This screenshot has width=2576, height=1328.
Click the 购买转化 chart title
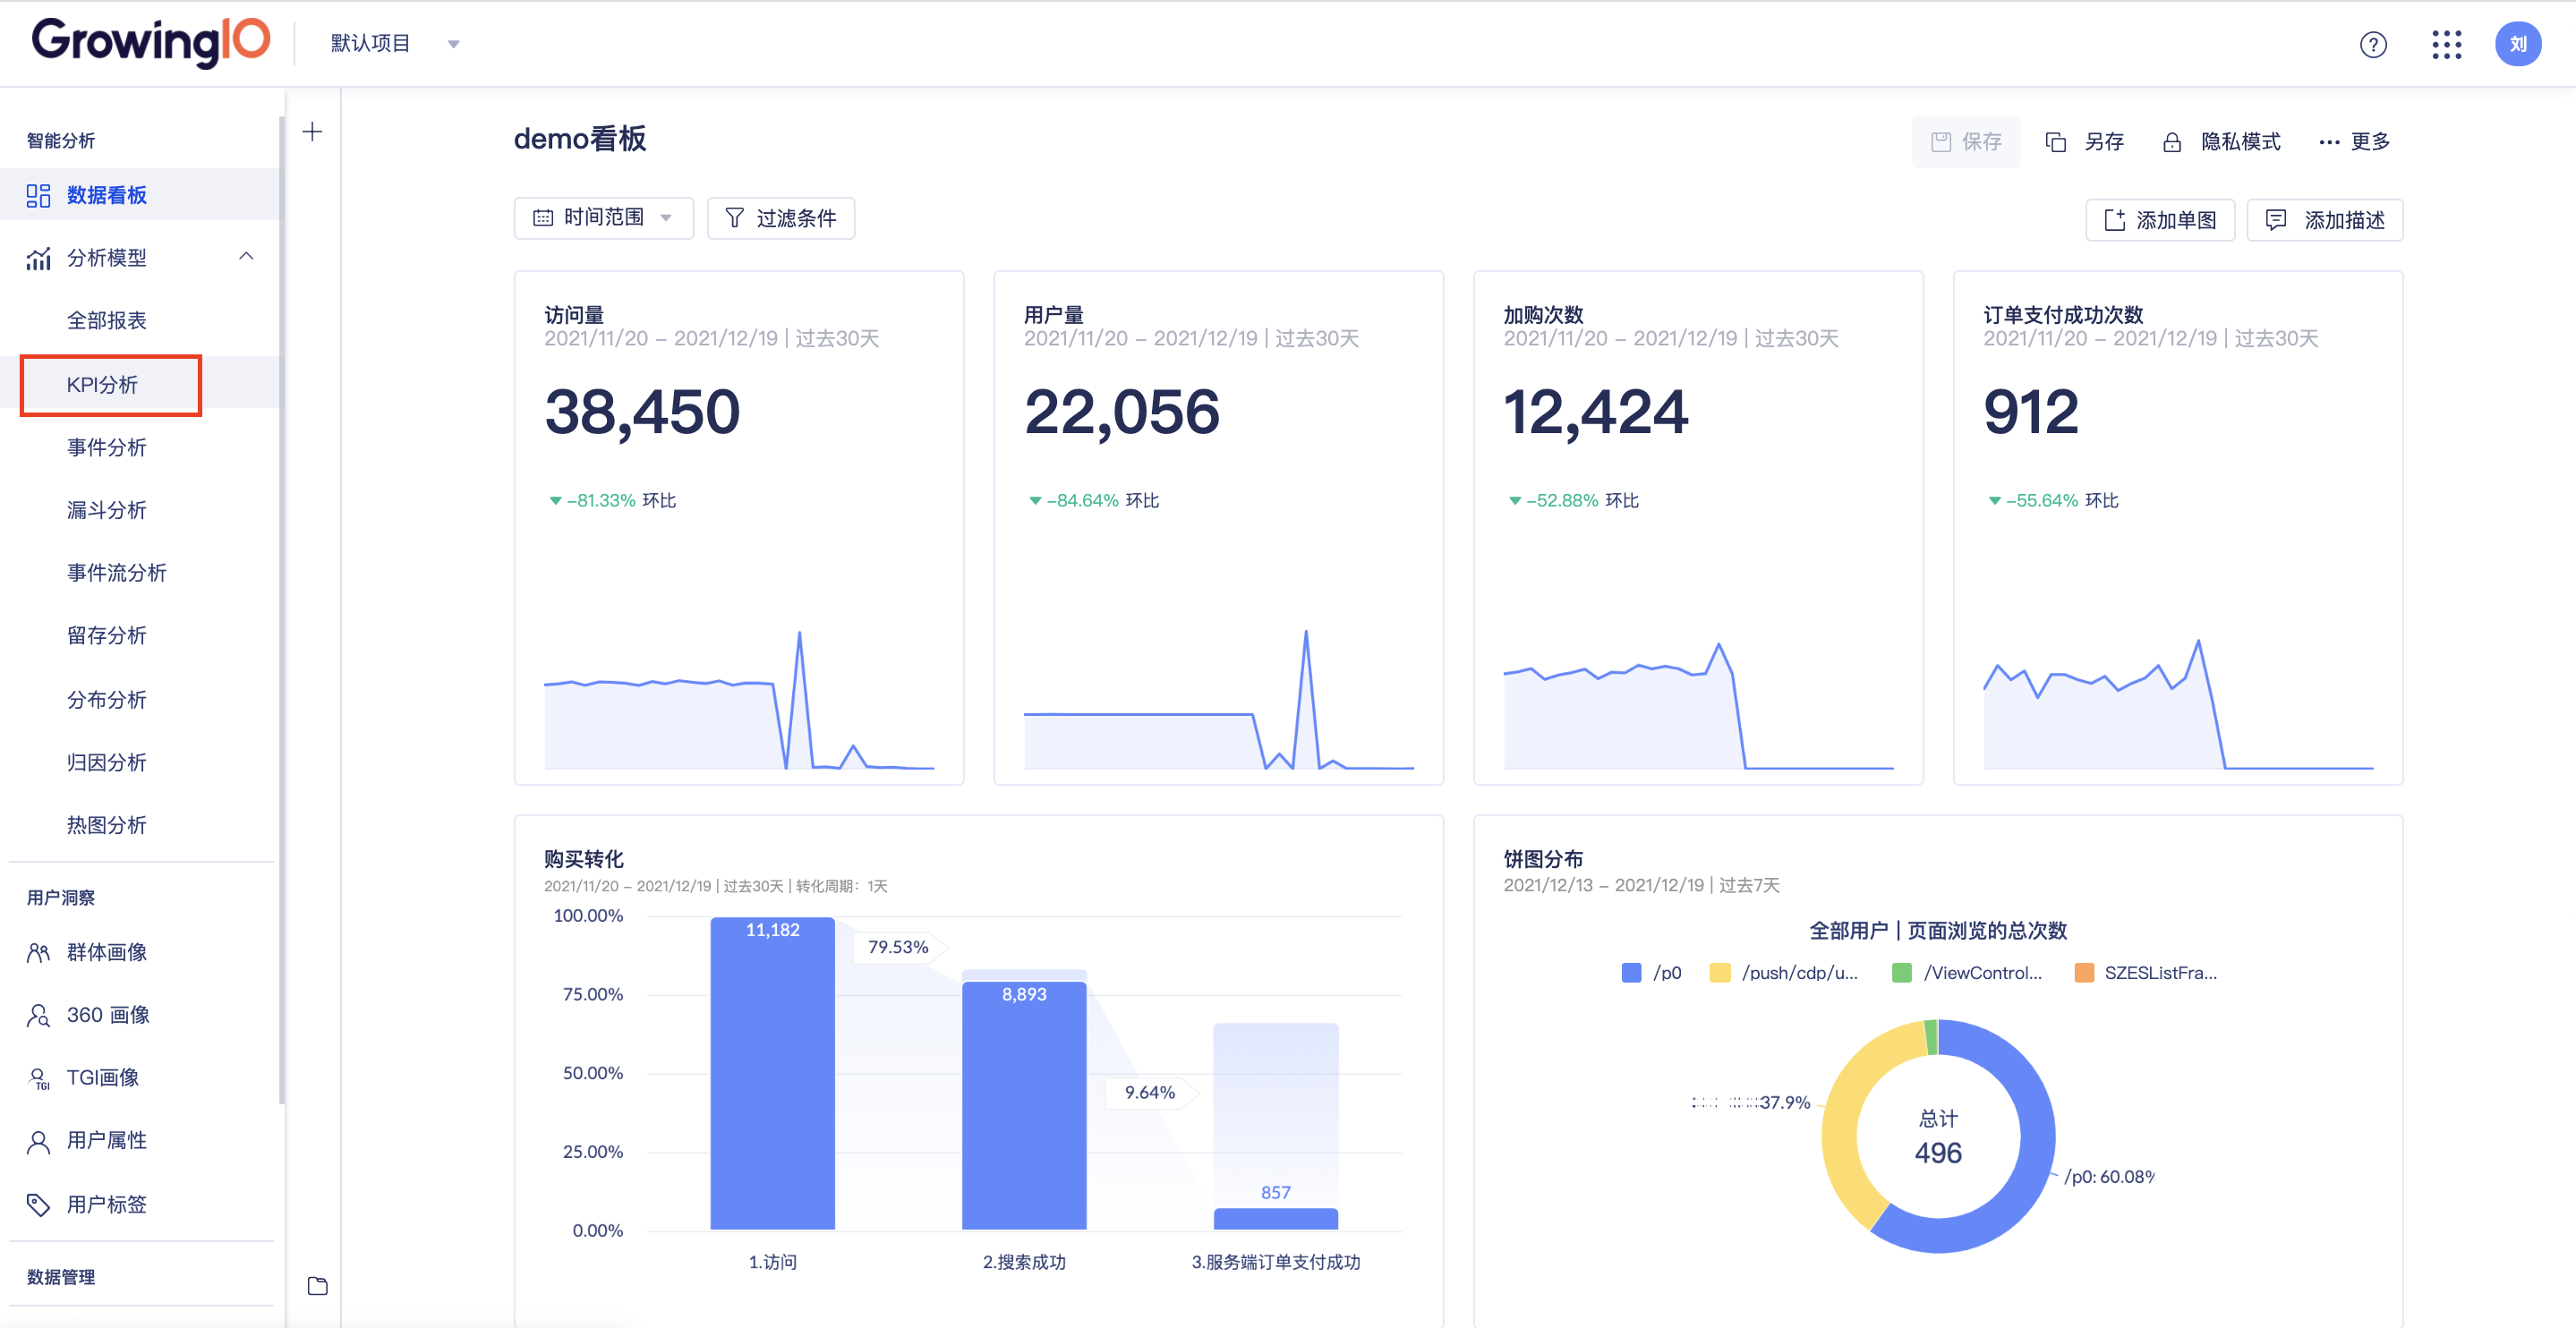coord(584,859)
